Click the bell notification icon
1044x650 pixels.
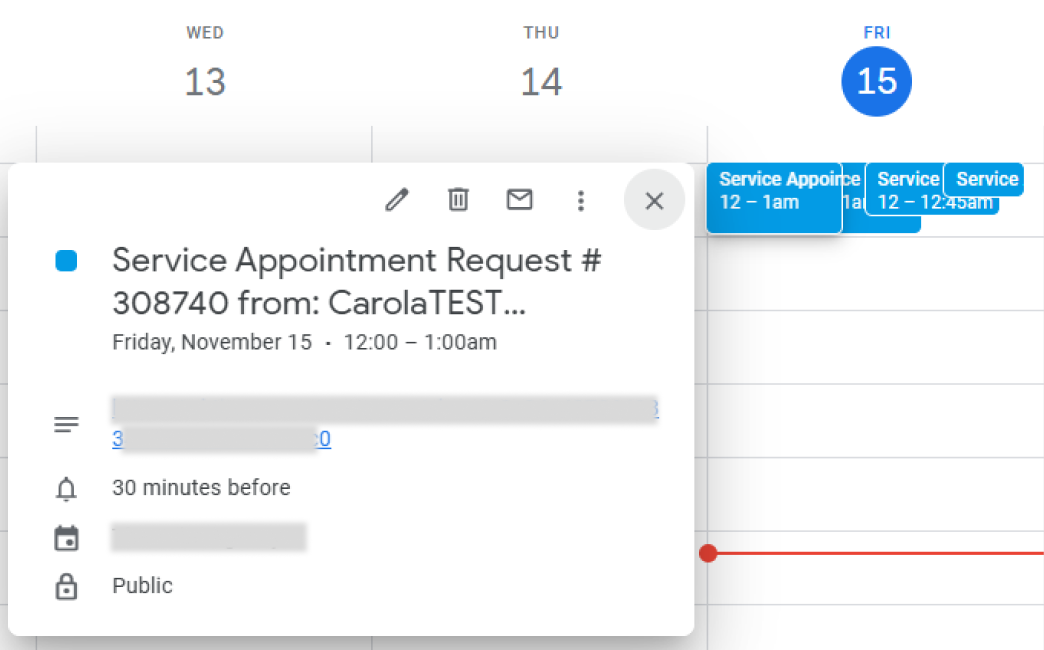66,488
